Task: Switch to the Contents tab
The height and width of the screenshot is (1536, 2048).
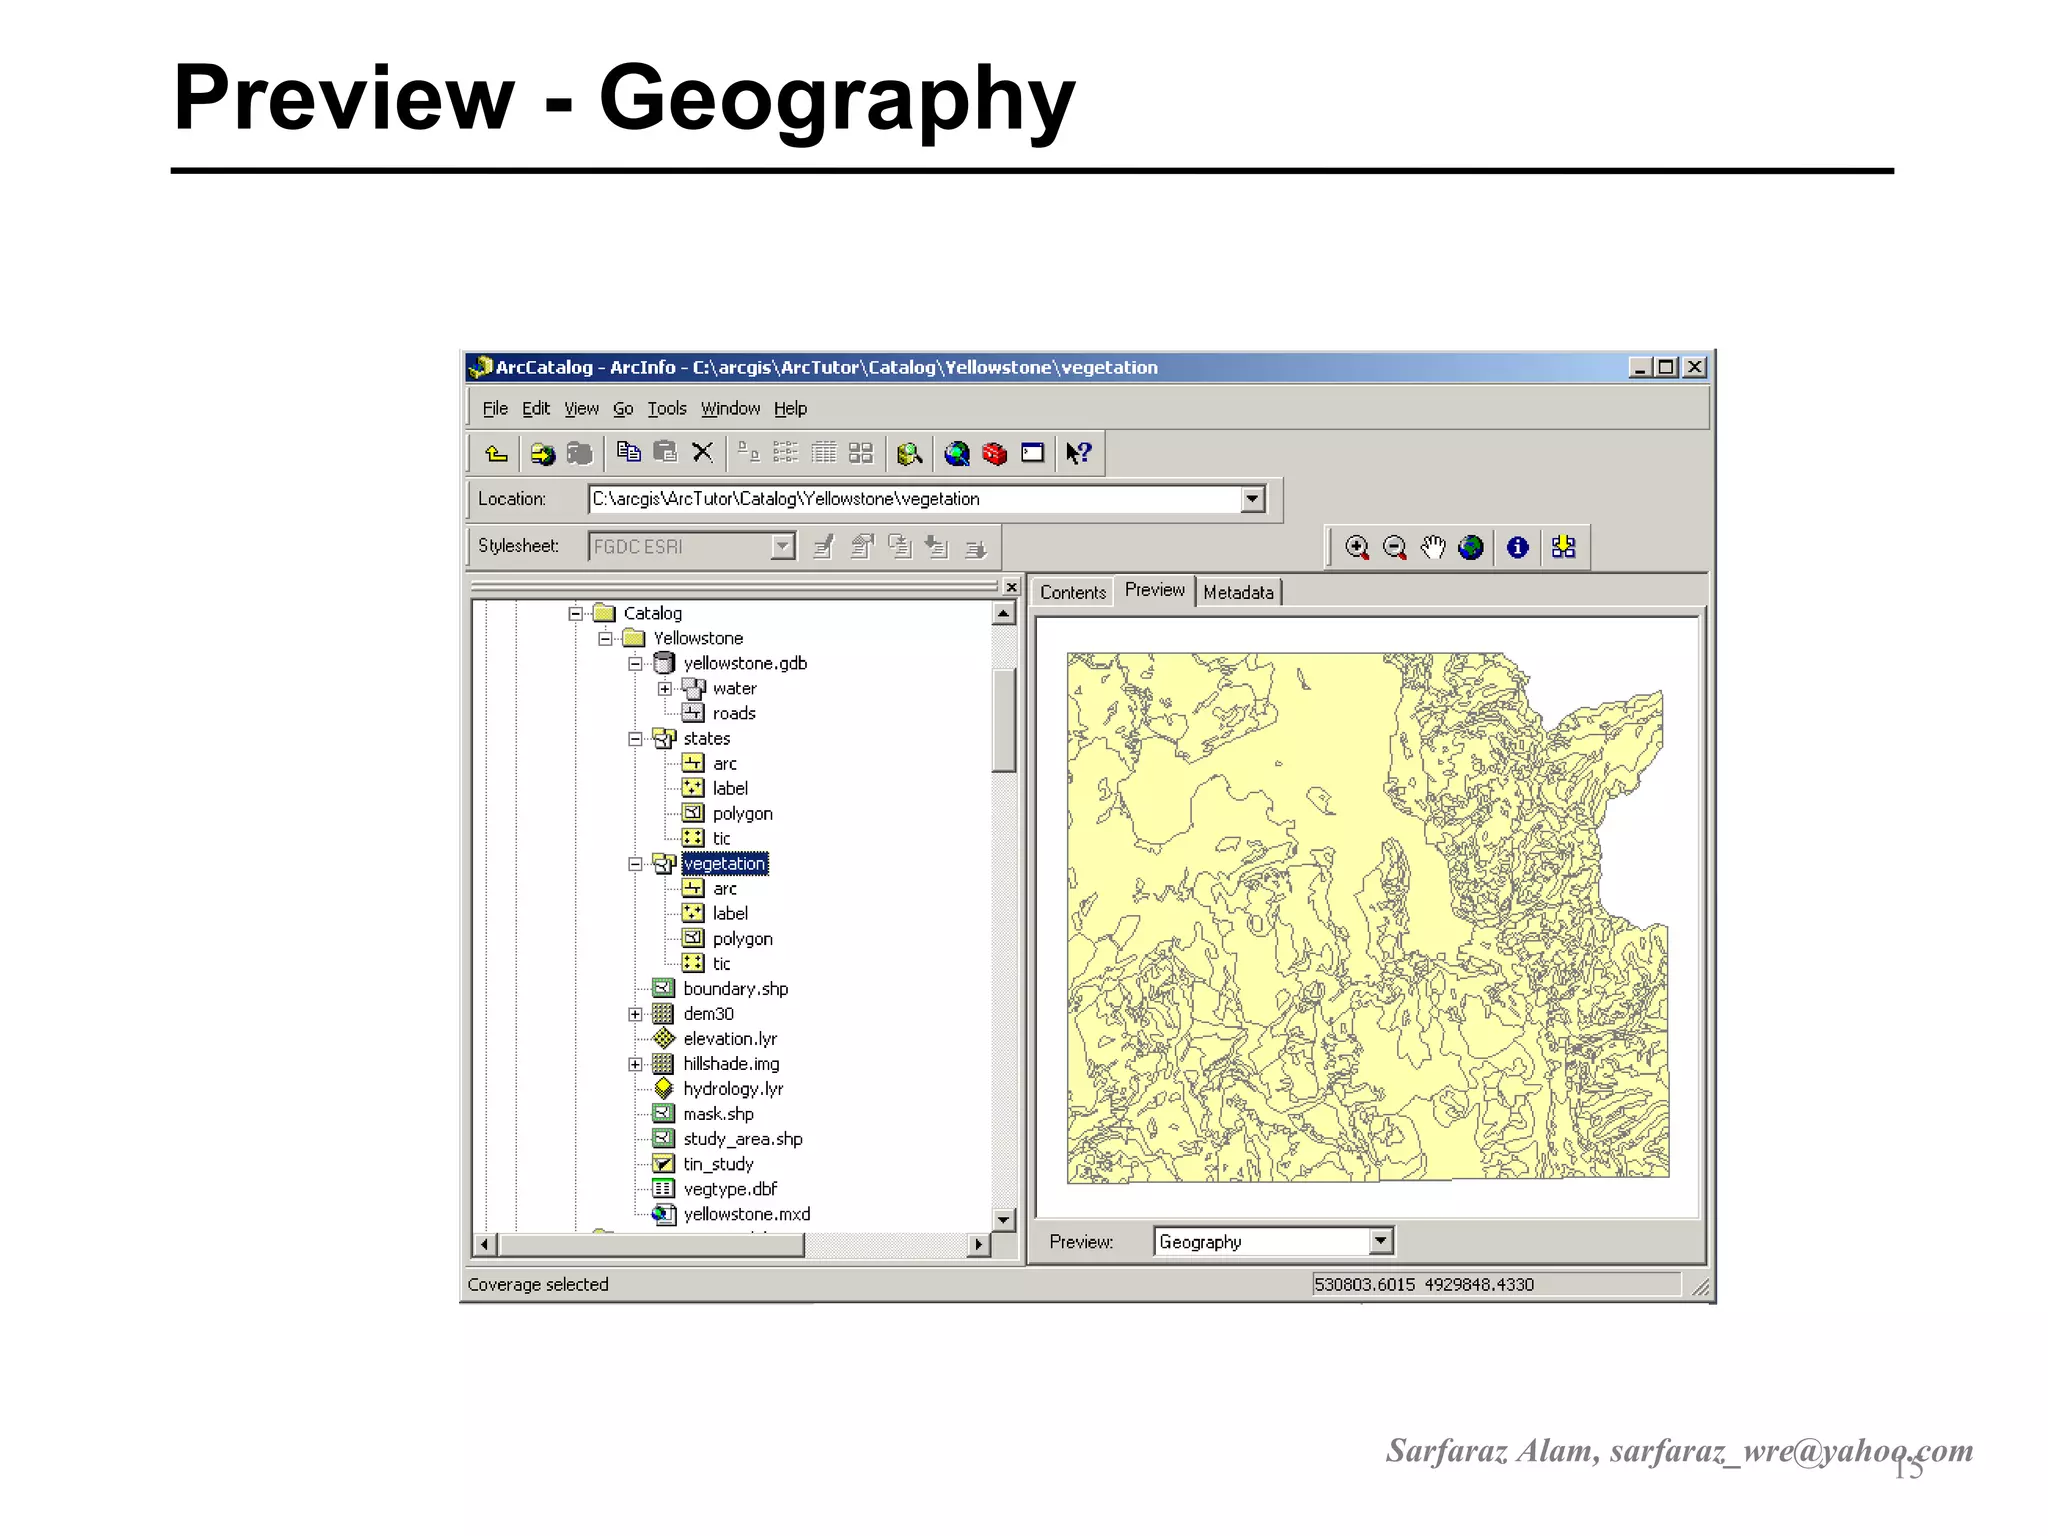Action: pos(1073,592)
